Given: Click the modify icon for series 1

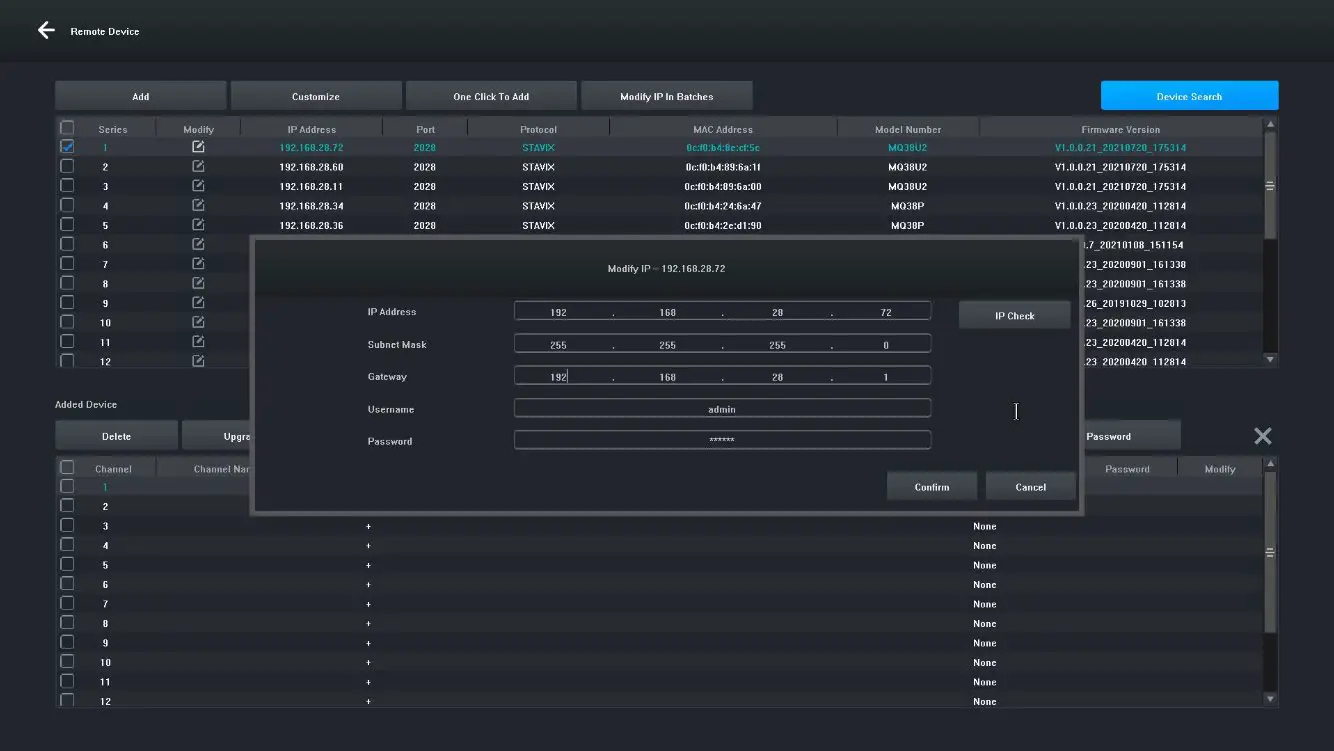Looking at the screenshot, I should point(198,147).
